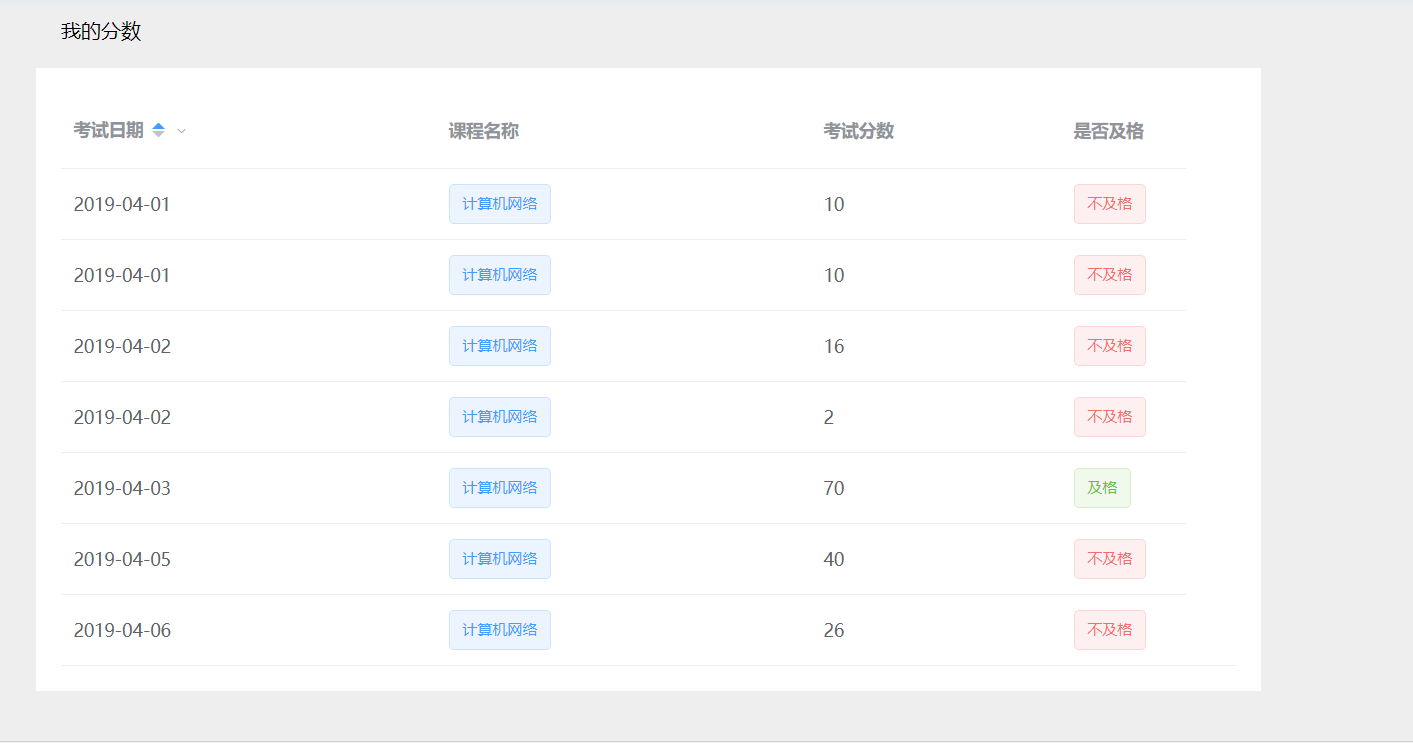Click the 我的分数 page title
Image resolution: width=1413 pixels, height=743 pixels.
tap(101, 32)
